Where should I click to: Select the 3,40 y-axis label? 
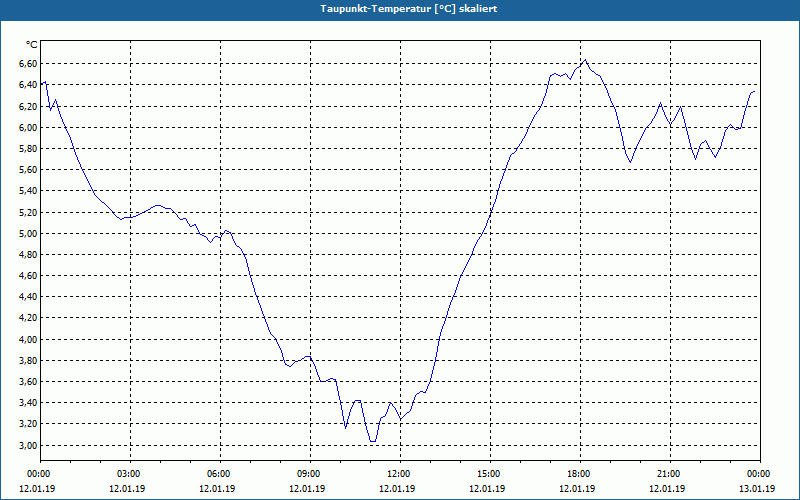pos(28,403)
